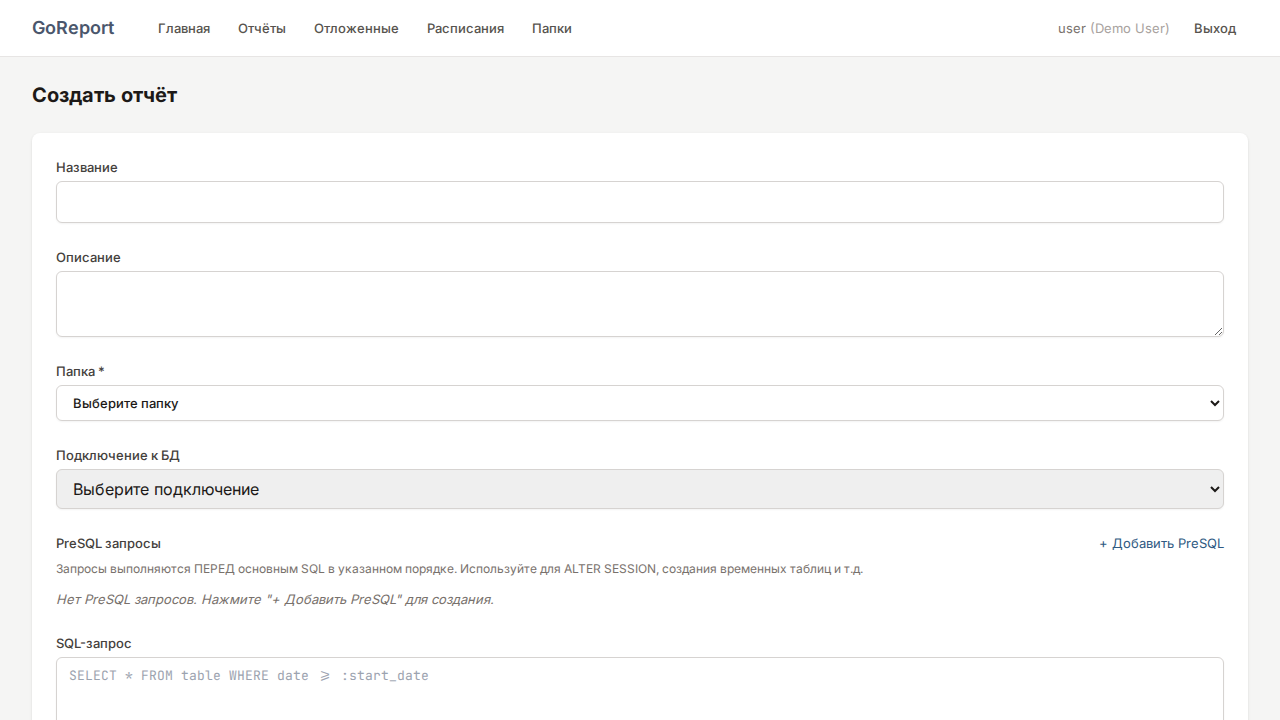Viewport: 1280px width, 720px height.
Task: Add a query via + Добавить PreSQL
Action: pos(1161,544)
